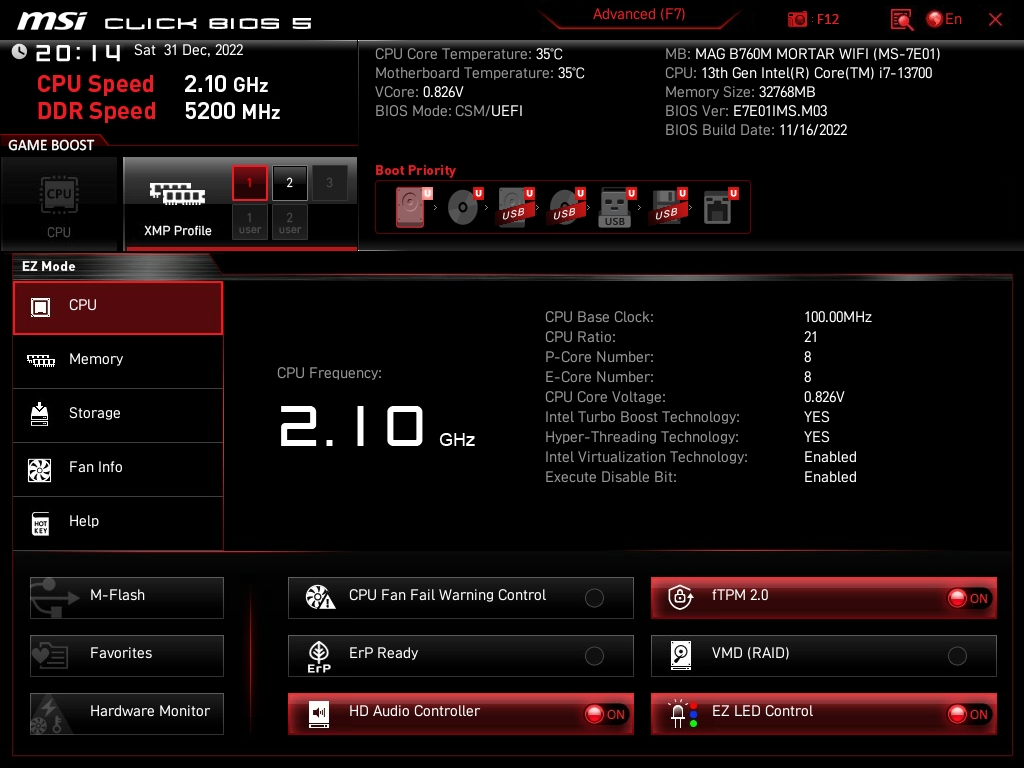
Task: Select XMP profile 1
Action: (x=249, y=183)
